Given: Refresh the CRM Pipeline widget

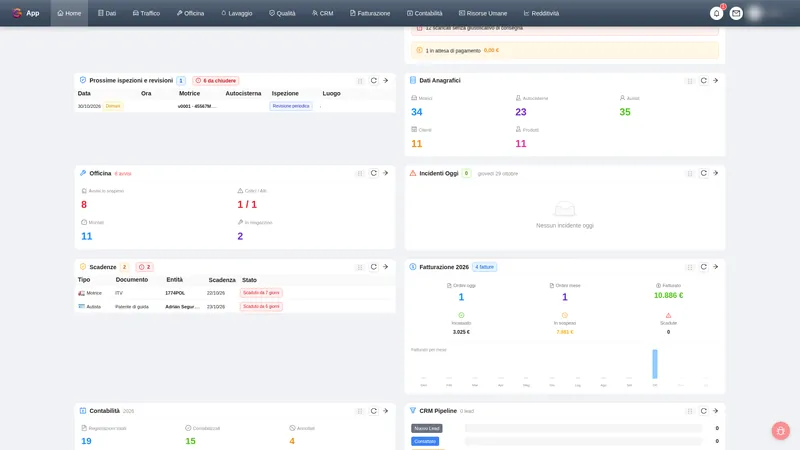Looking at the screenshot, I should 704,411.
